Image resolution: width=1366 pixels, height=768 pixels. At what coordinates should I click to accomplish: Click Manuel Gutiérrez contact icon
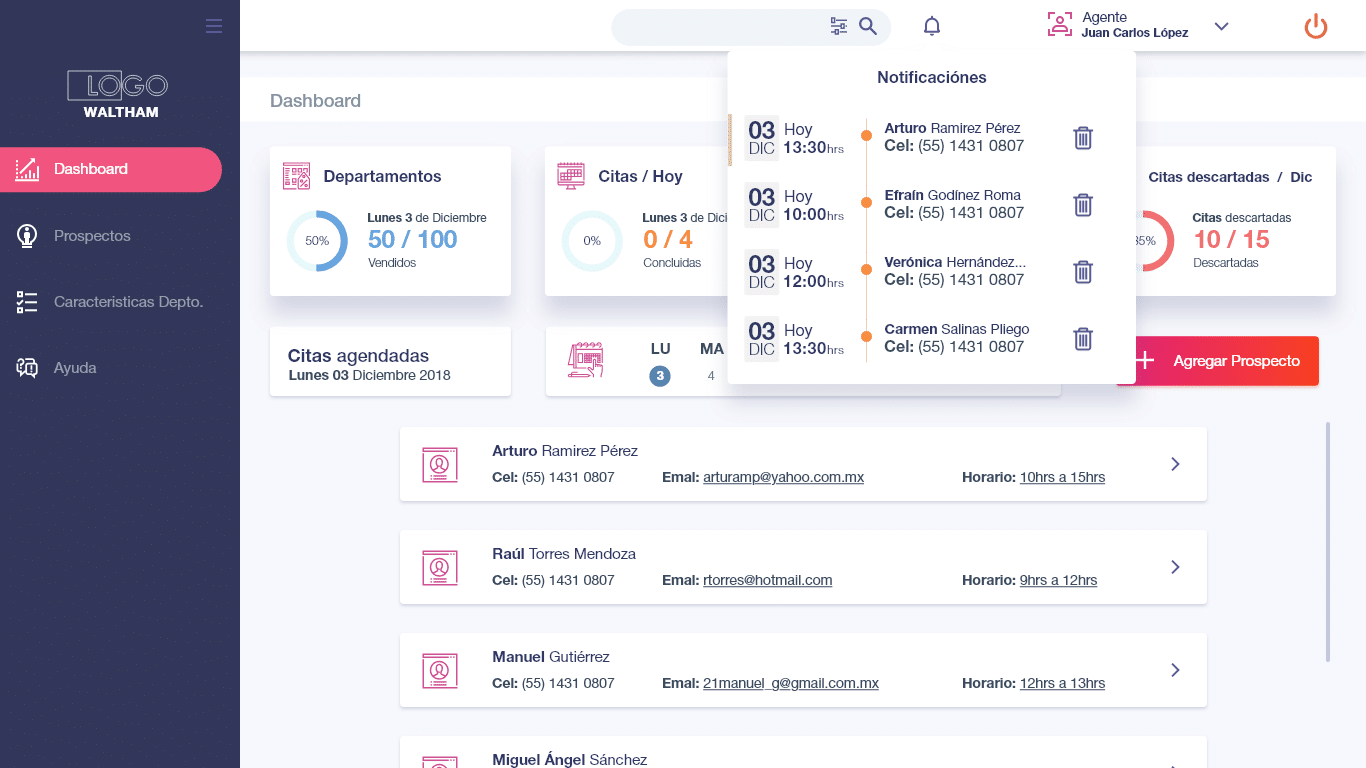[x=439, y=670]
